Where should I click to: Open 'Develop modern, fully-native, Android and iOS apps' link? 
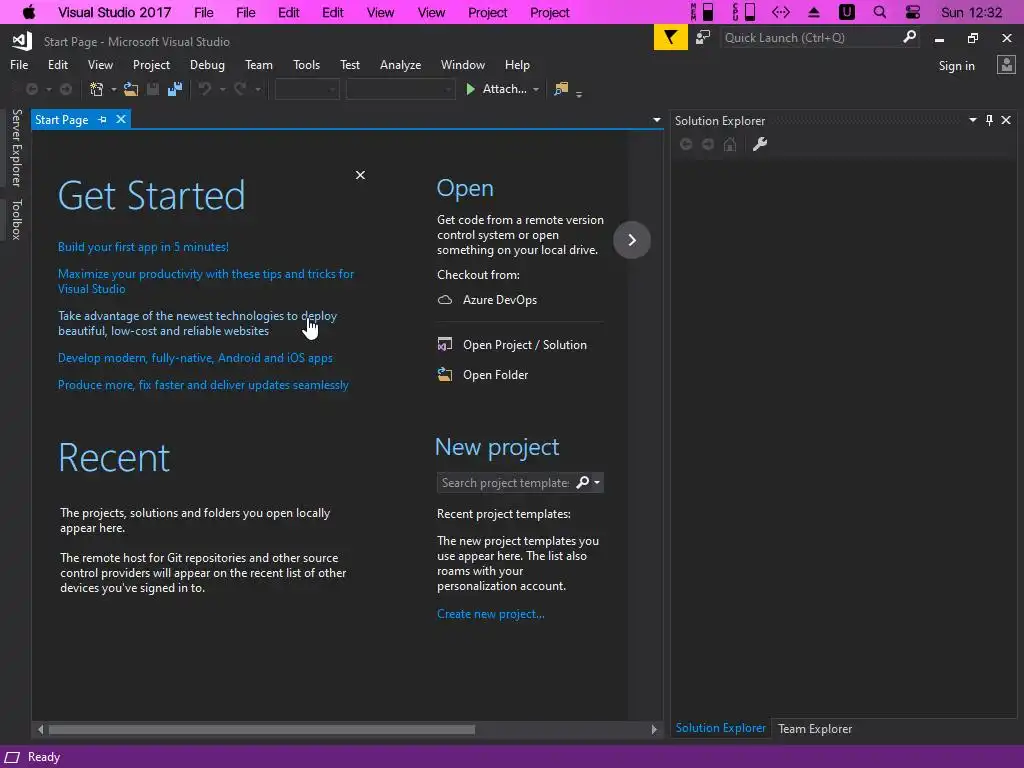195,358
